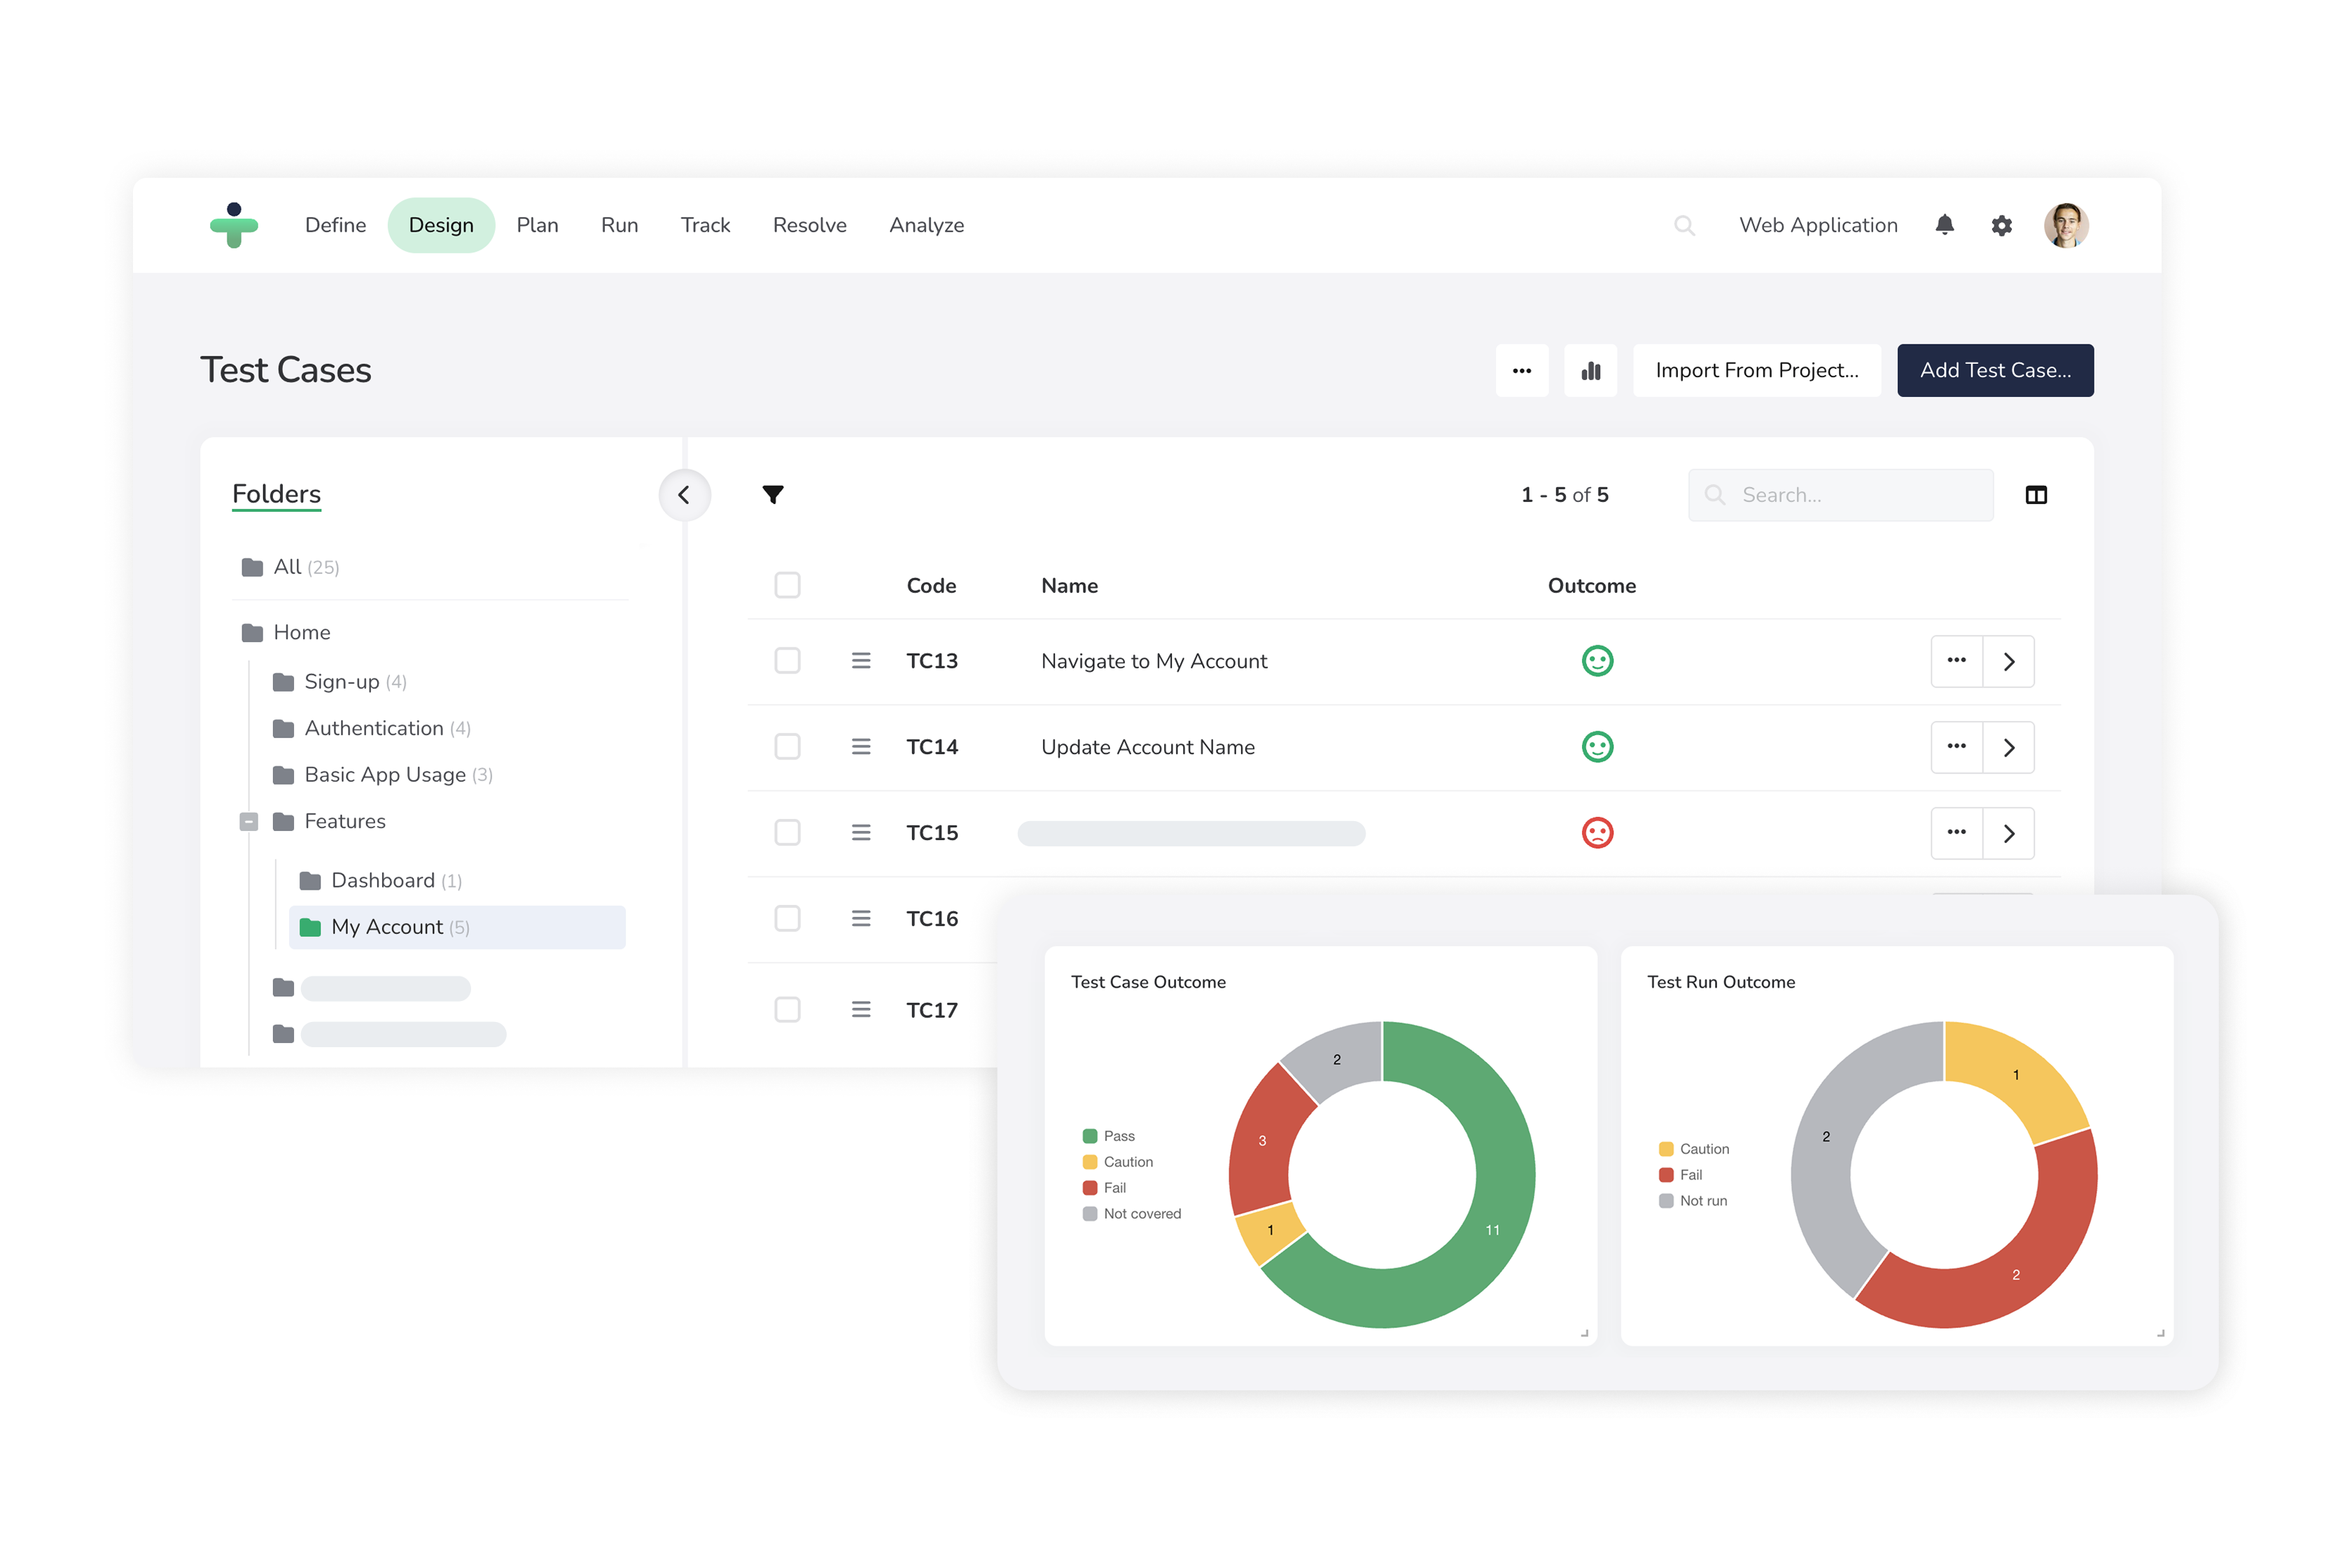Expand details for TC13 with row arrow

2009,661
